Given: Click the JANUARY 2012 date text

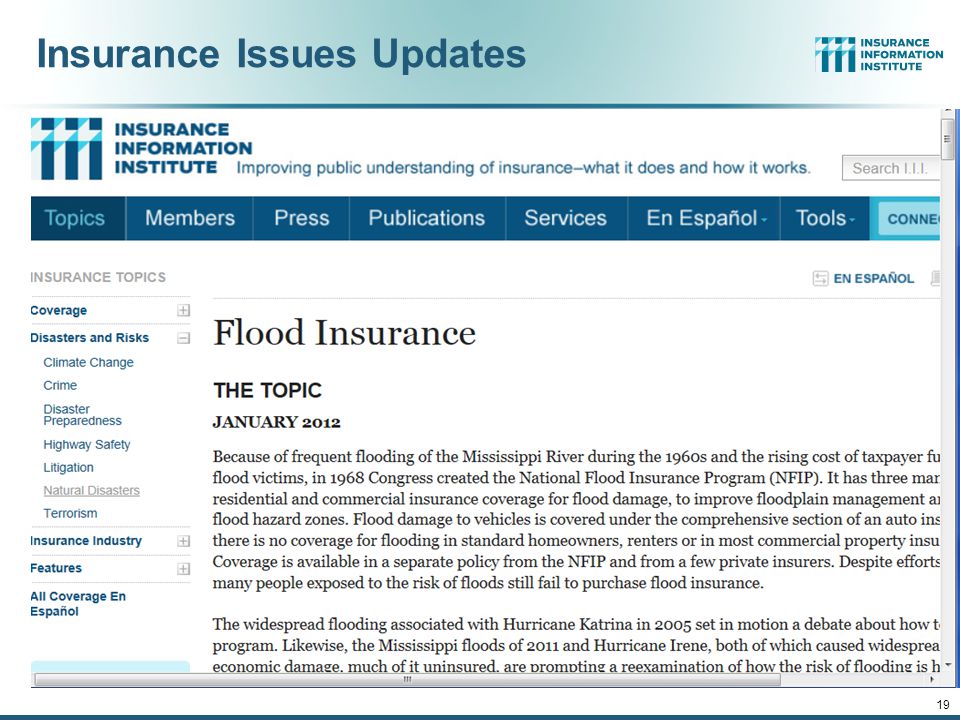Looking at the screenshot, I should [x=276, y=422].
